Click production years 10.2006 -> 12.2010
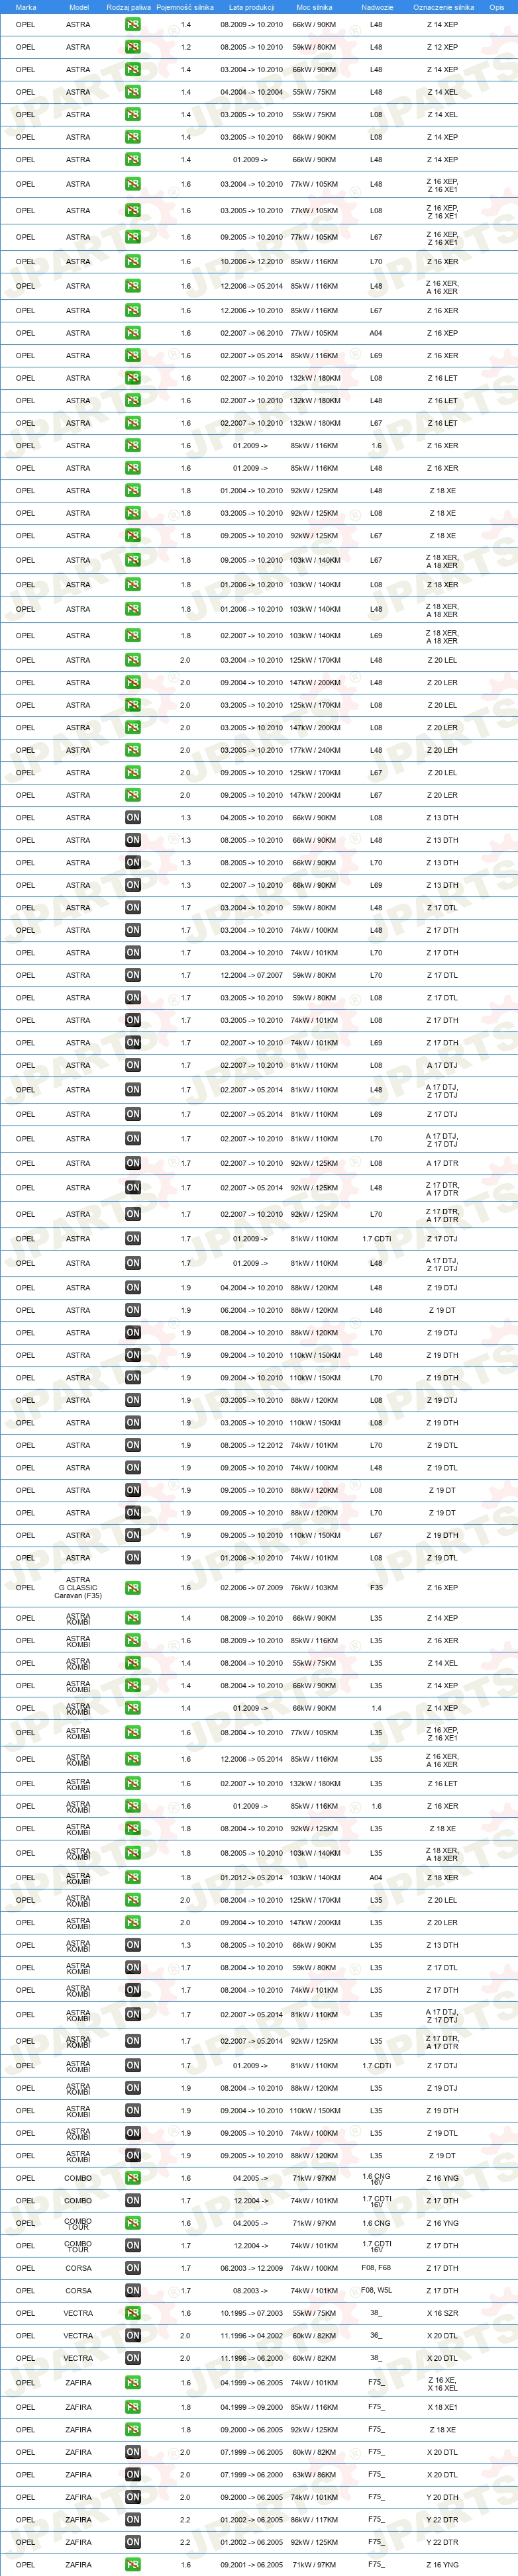 coord(251,262)
